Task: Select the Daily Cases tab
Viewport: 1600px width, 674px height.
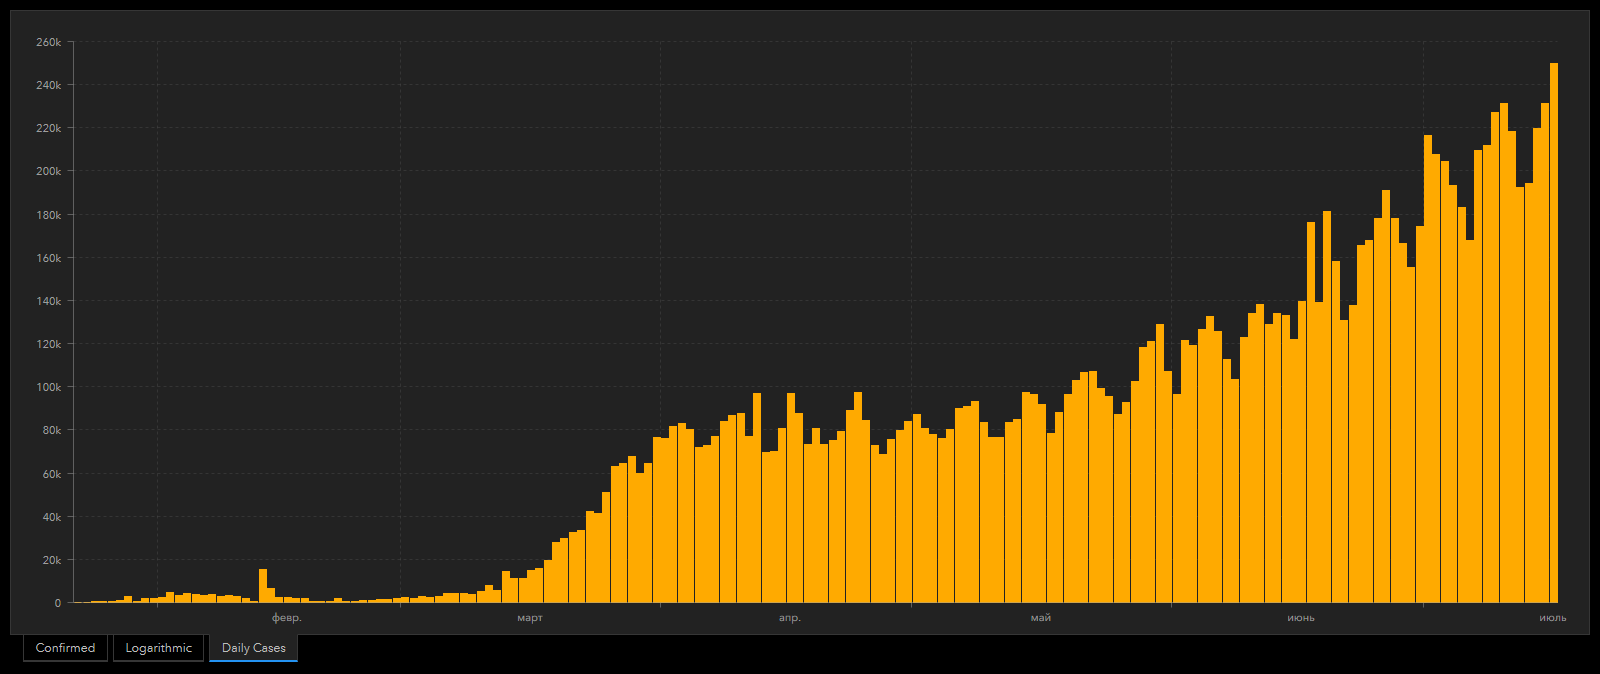Action: [253, 648]
